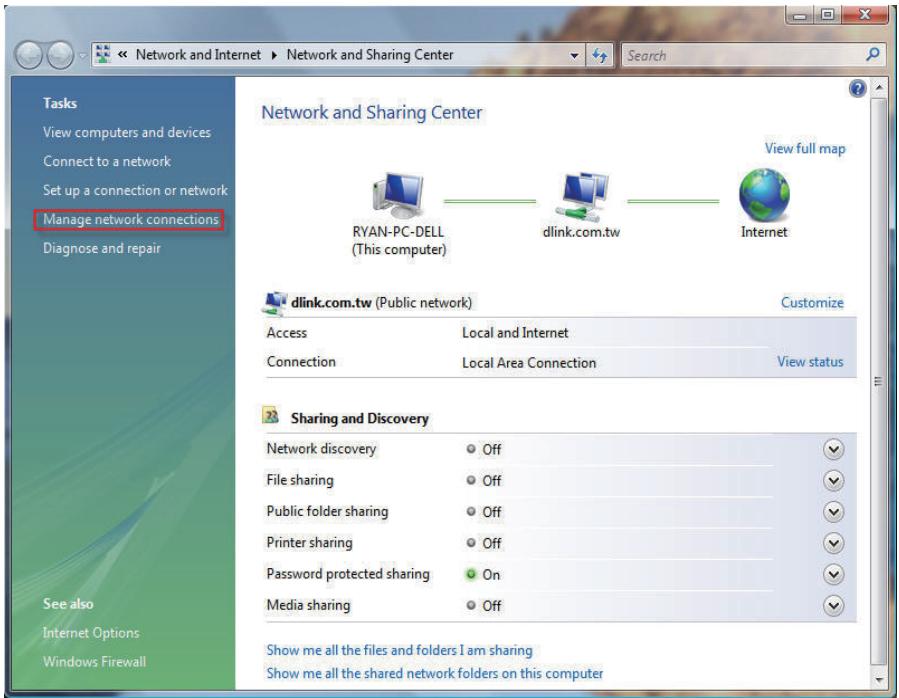
Task: Show all files and folders I am sharing
Action: tap(399, 650)
